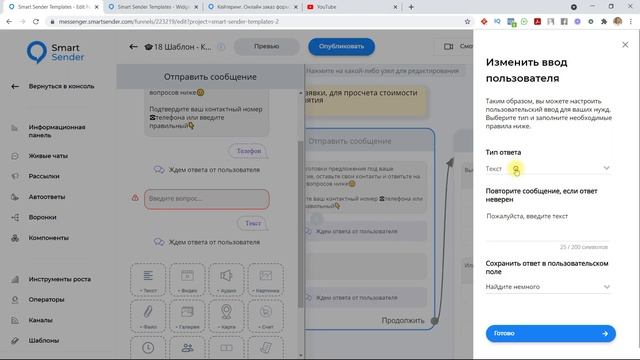
Task: Add a Файл block
Action: tap(148, 316)
